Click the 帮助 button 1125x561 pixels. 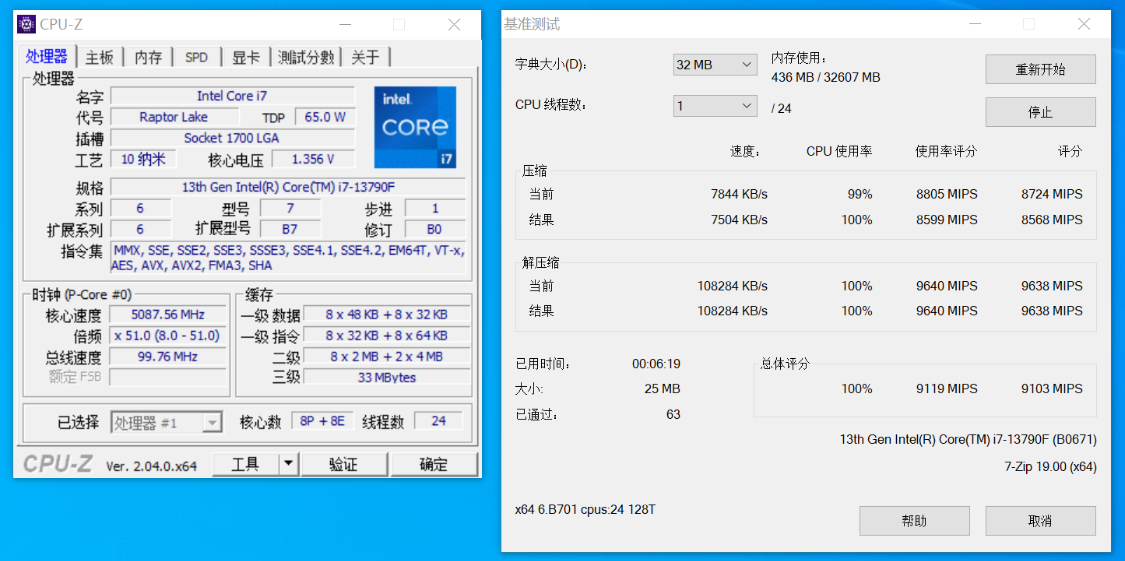pyautogui.click(x=914, y=521)
